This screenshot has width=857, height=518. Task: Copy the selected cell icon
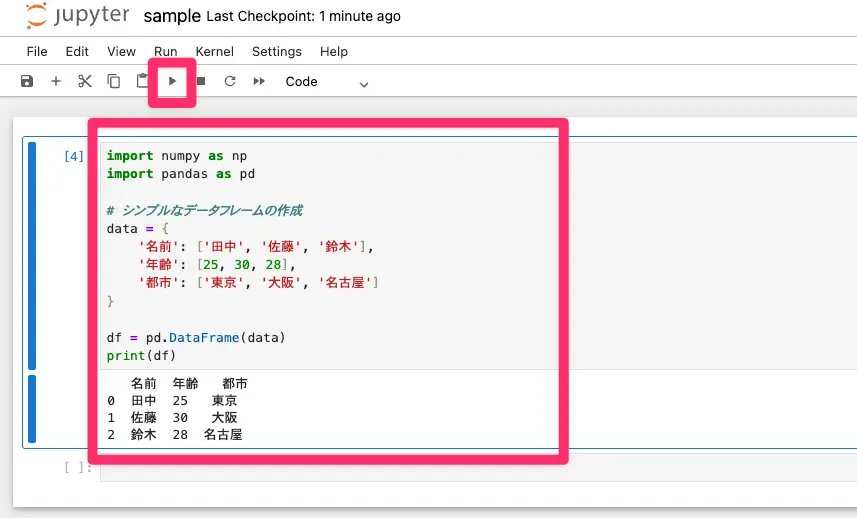click(x=114, y=81)
